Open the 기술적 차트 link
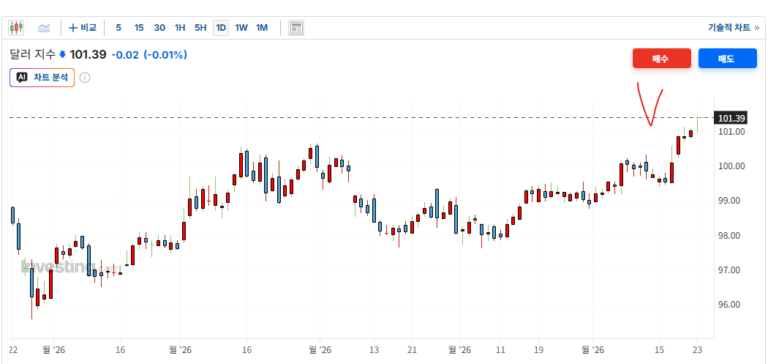 coord(733,28)
